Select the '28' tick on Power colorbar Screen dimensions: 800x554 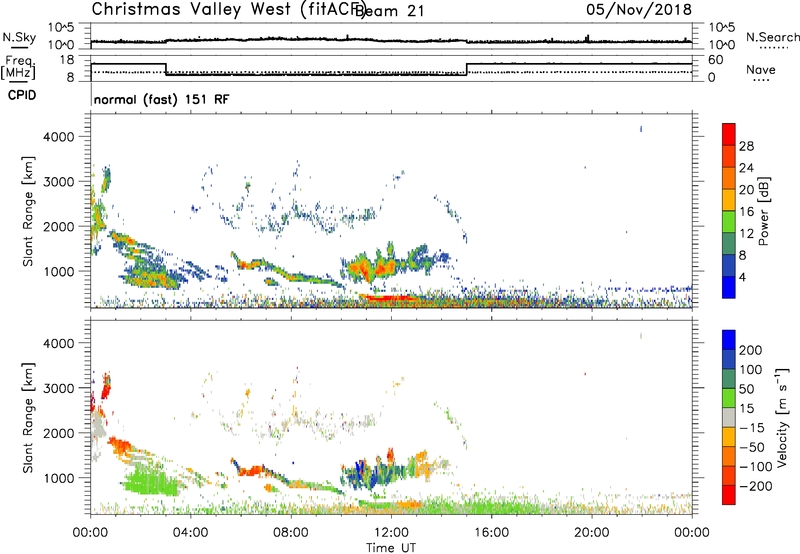[x=746, y=146]
